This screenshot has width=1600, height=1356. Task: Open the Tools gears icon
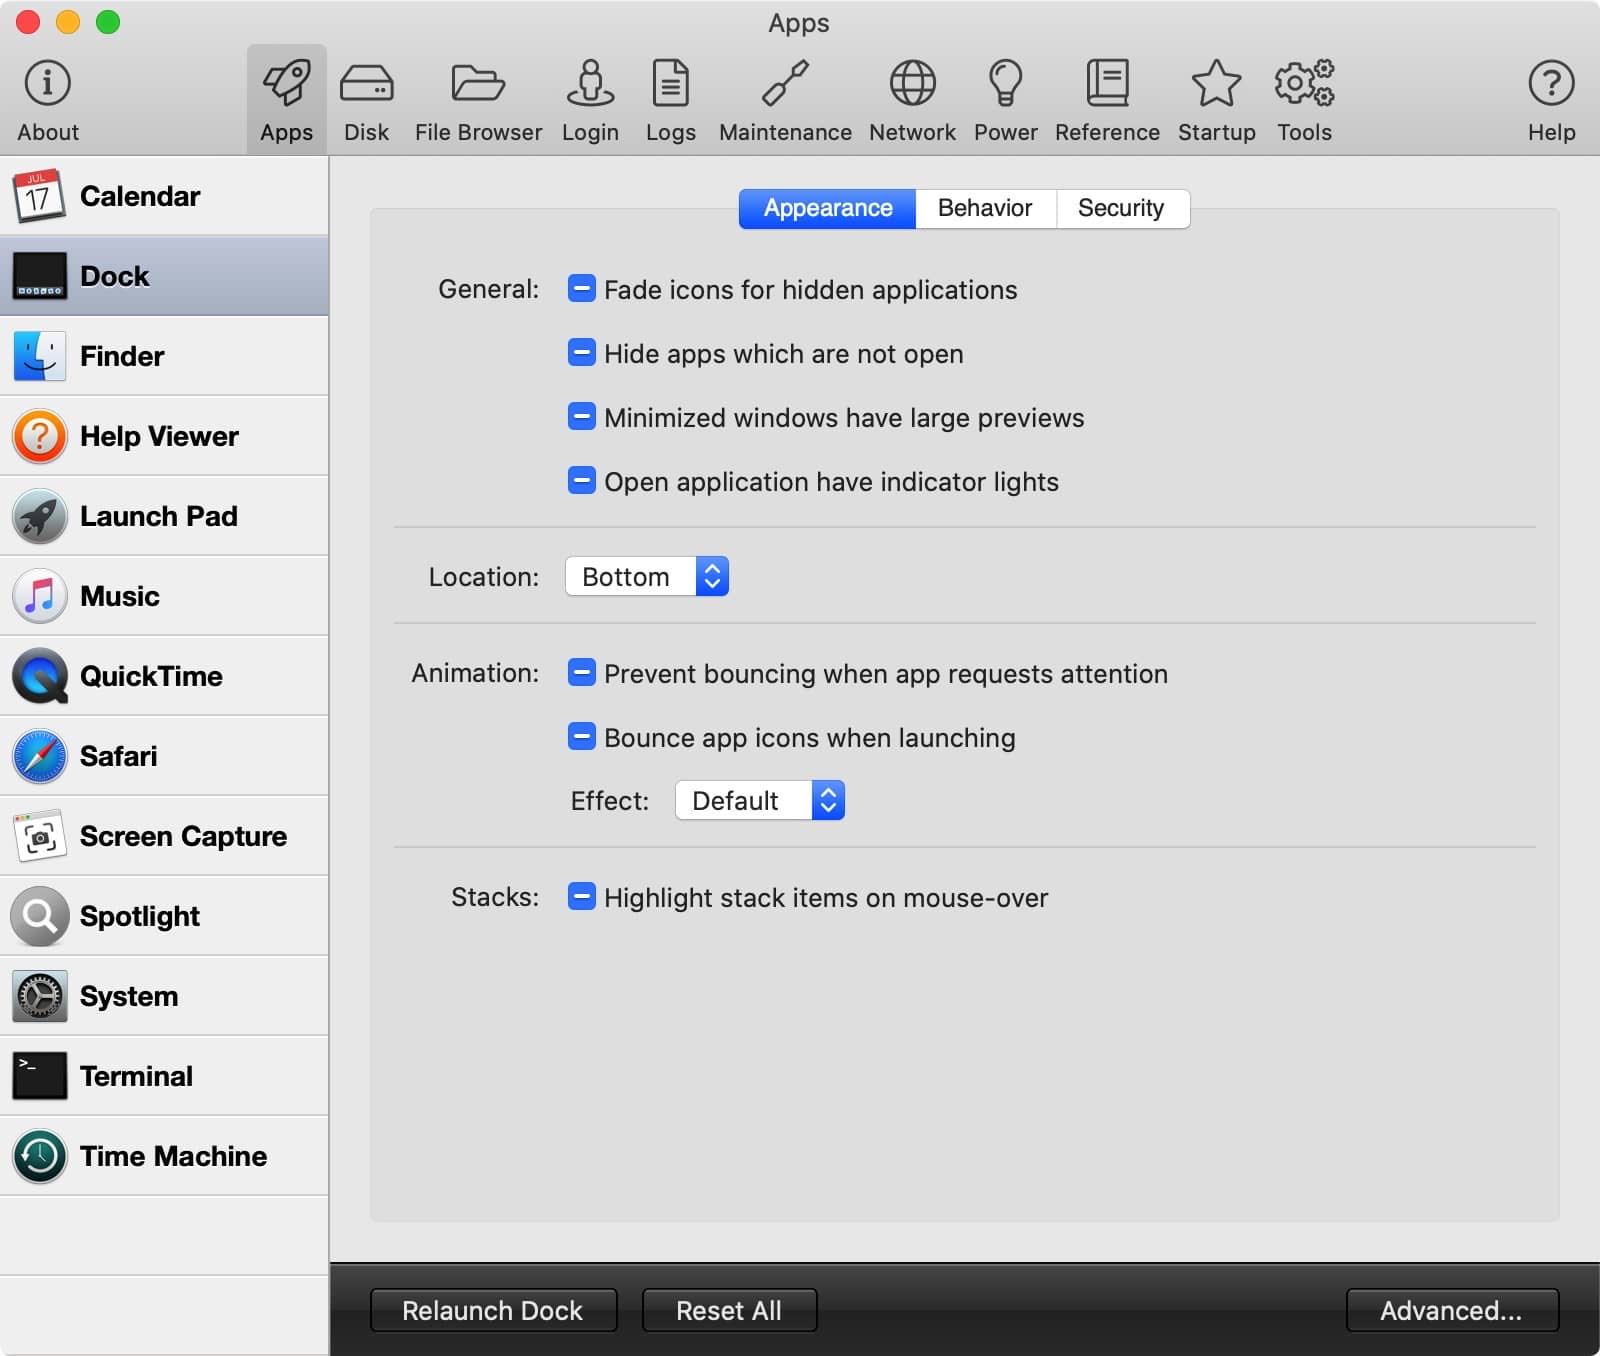[1304, 100]
